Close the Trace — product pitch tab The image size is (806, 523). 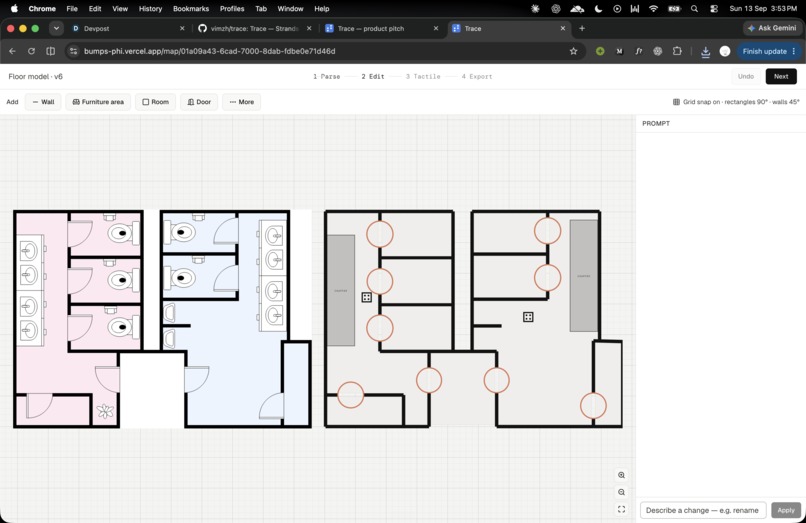(x=436, y=28)
